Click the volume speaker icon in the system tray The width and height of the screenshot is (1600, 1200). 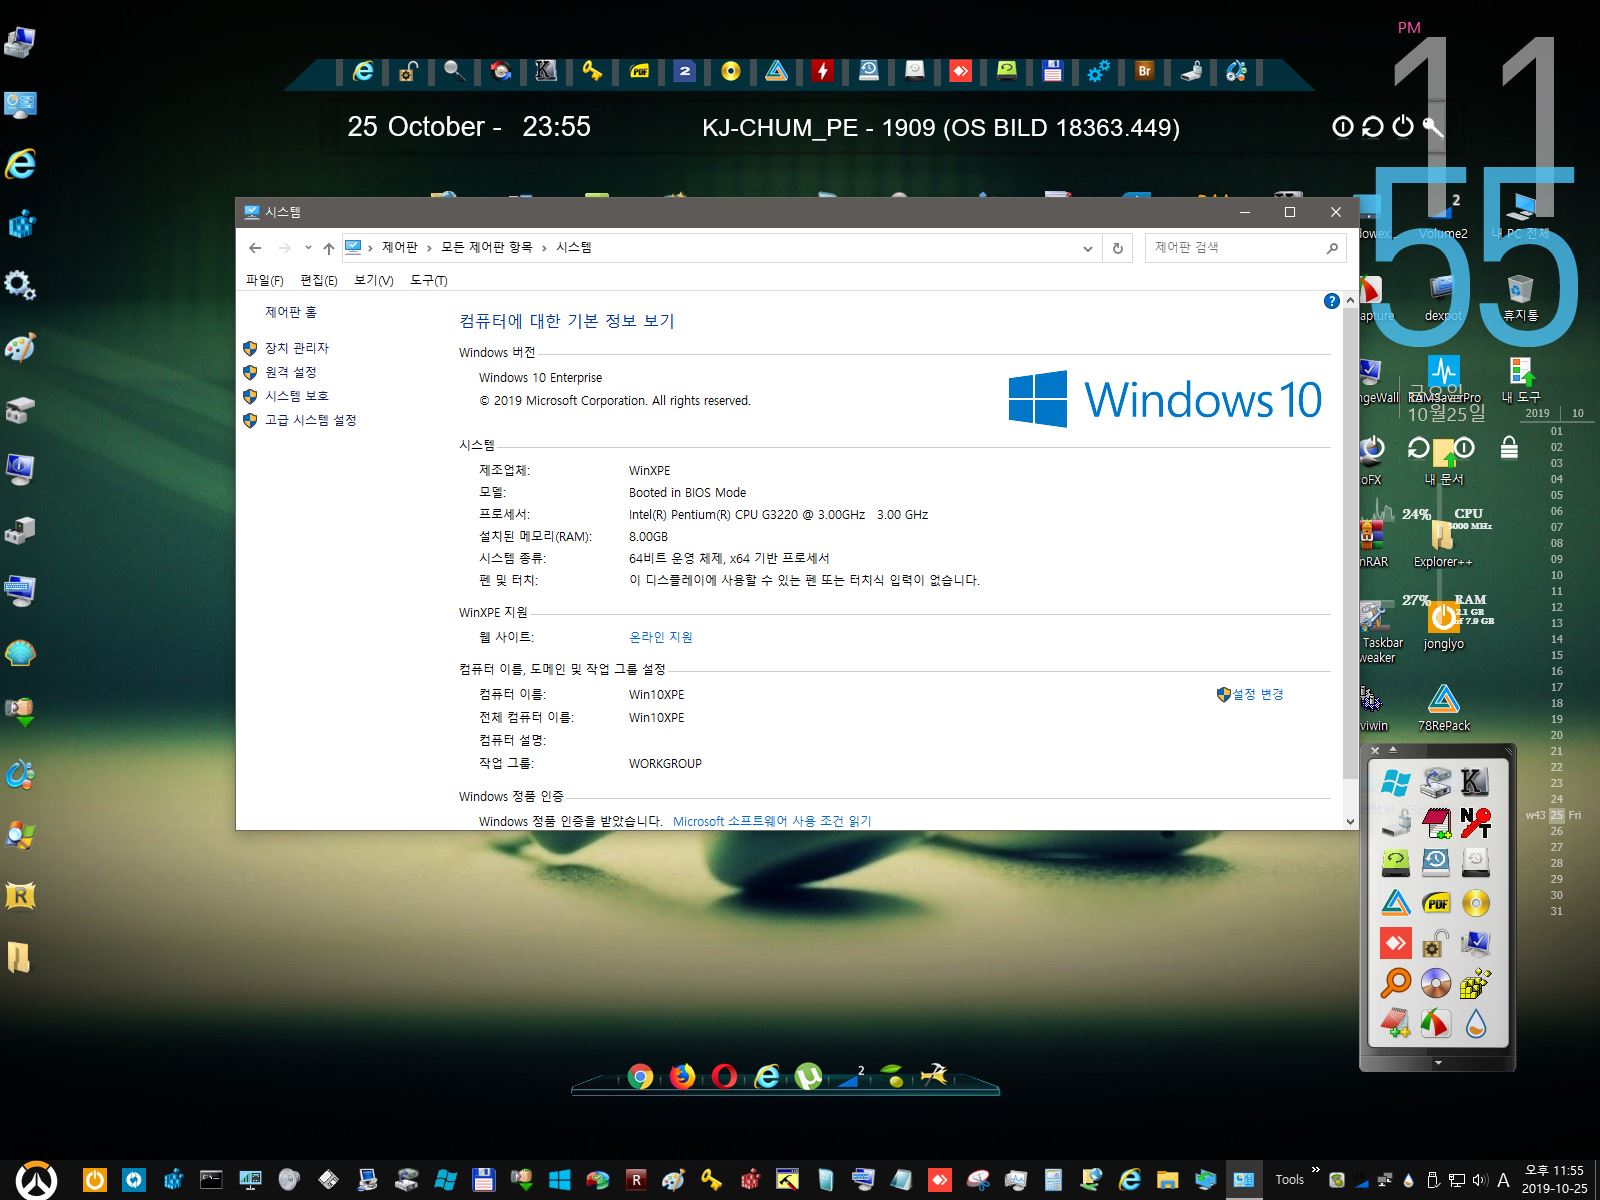pyautogui.click(x=1480, y=1180)
